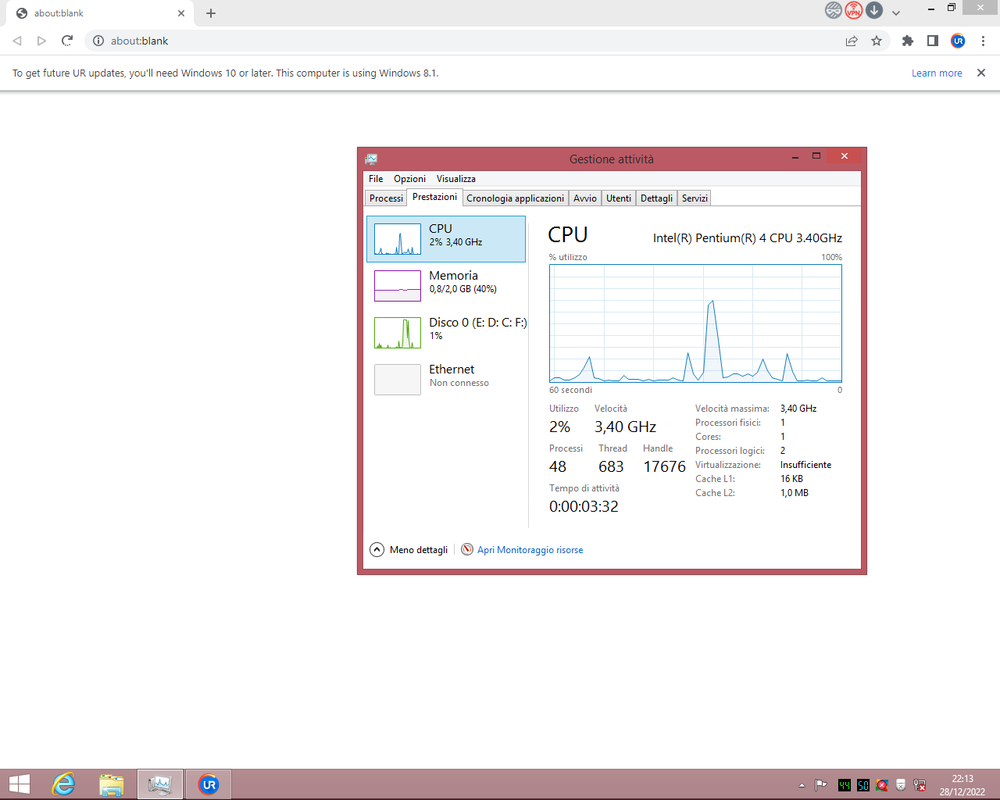Open the Action Center flag icon
The image size is (1000, 800).
pyautogui.click(x=821, y=785)
